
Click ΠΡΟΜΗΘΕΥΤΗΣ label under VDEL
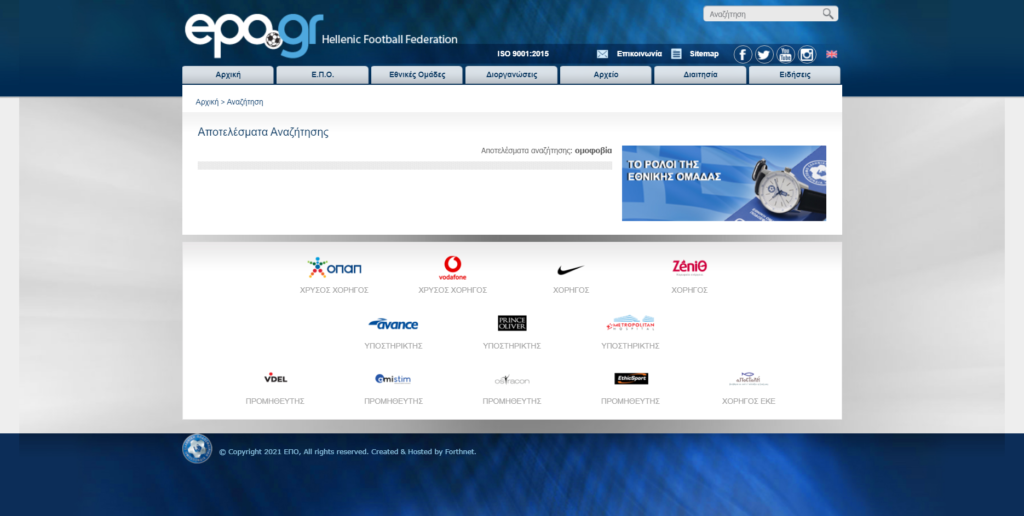click(x=275, y=401)
